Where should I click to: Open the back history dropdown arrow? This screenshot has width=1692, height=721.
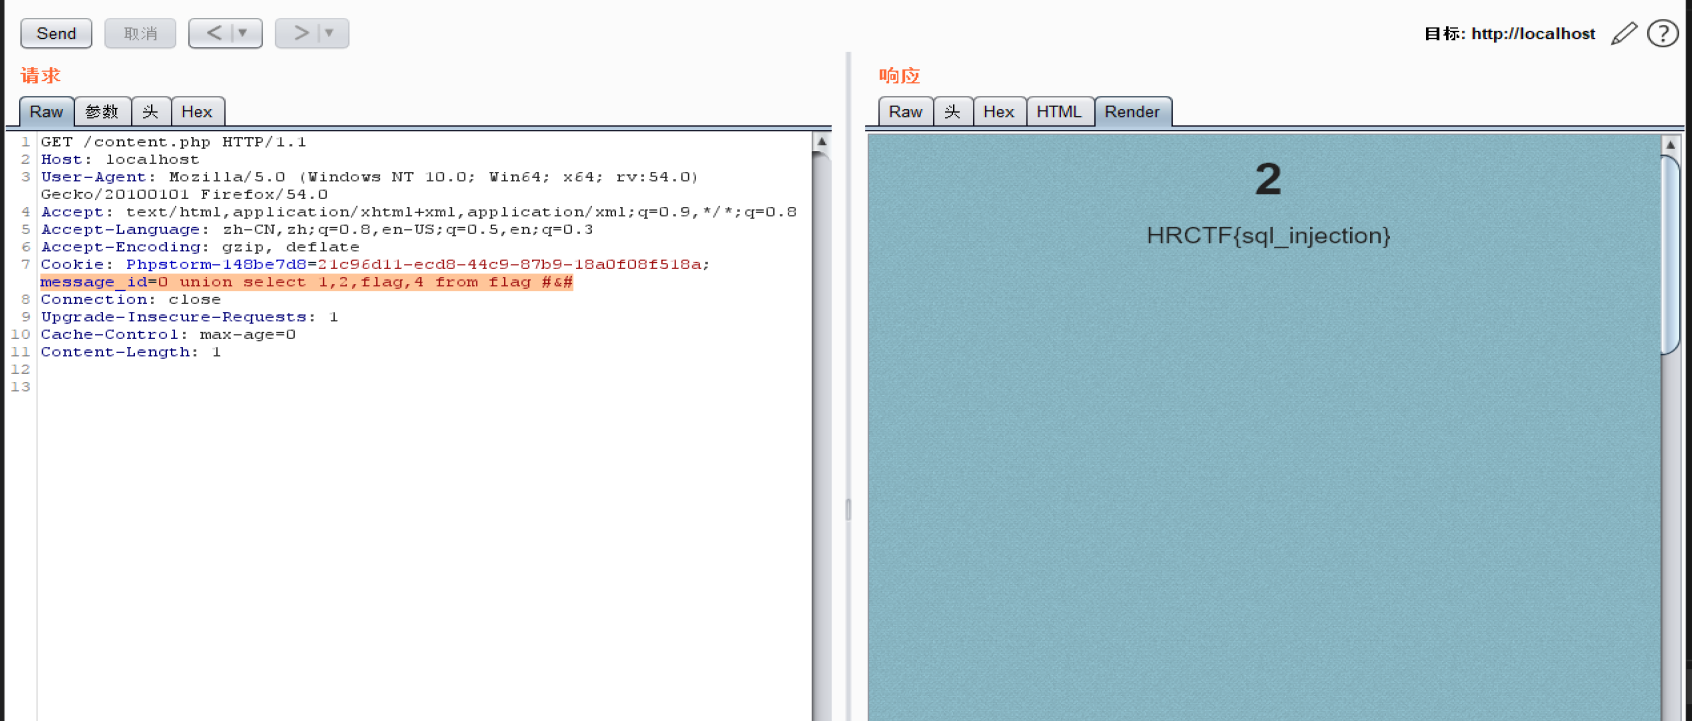[244, 33]
